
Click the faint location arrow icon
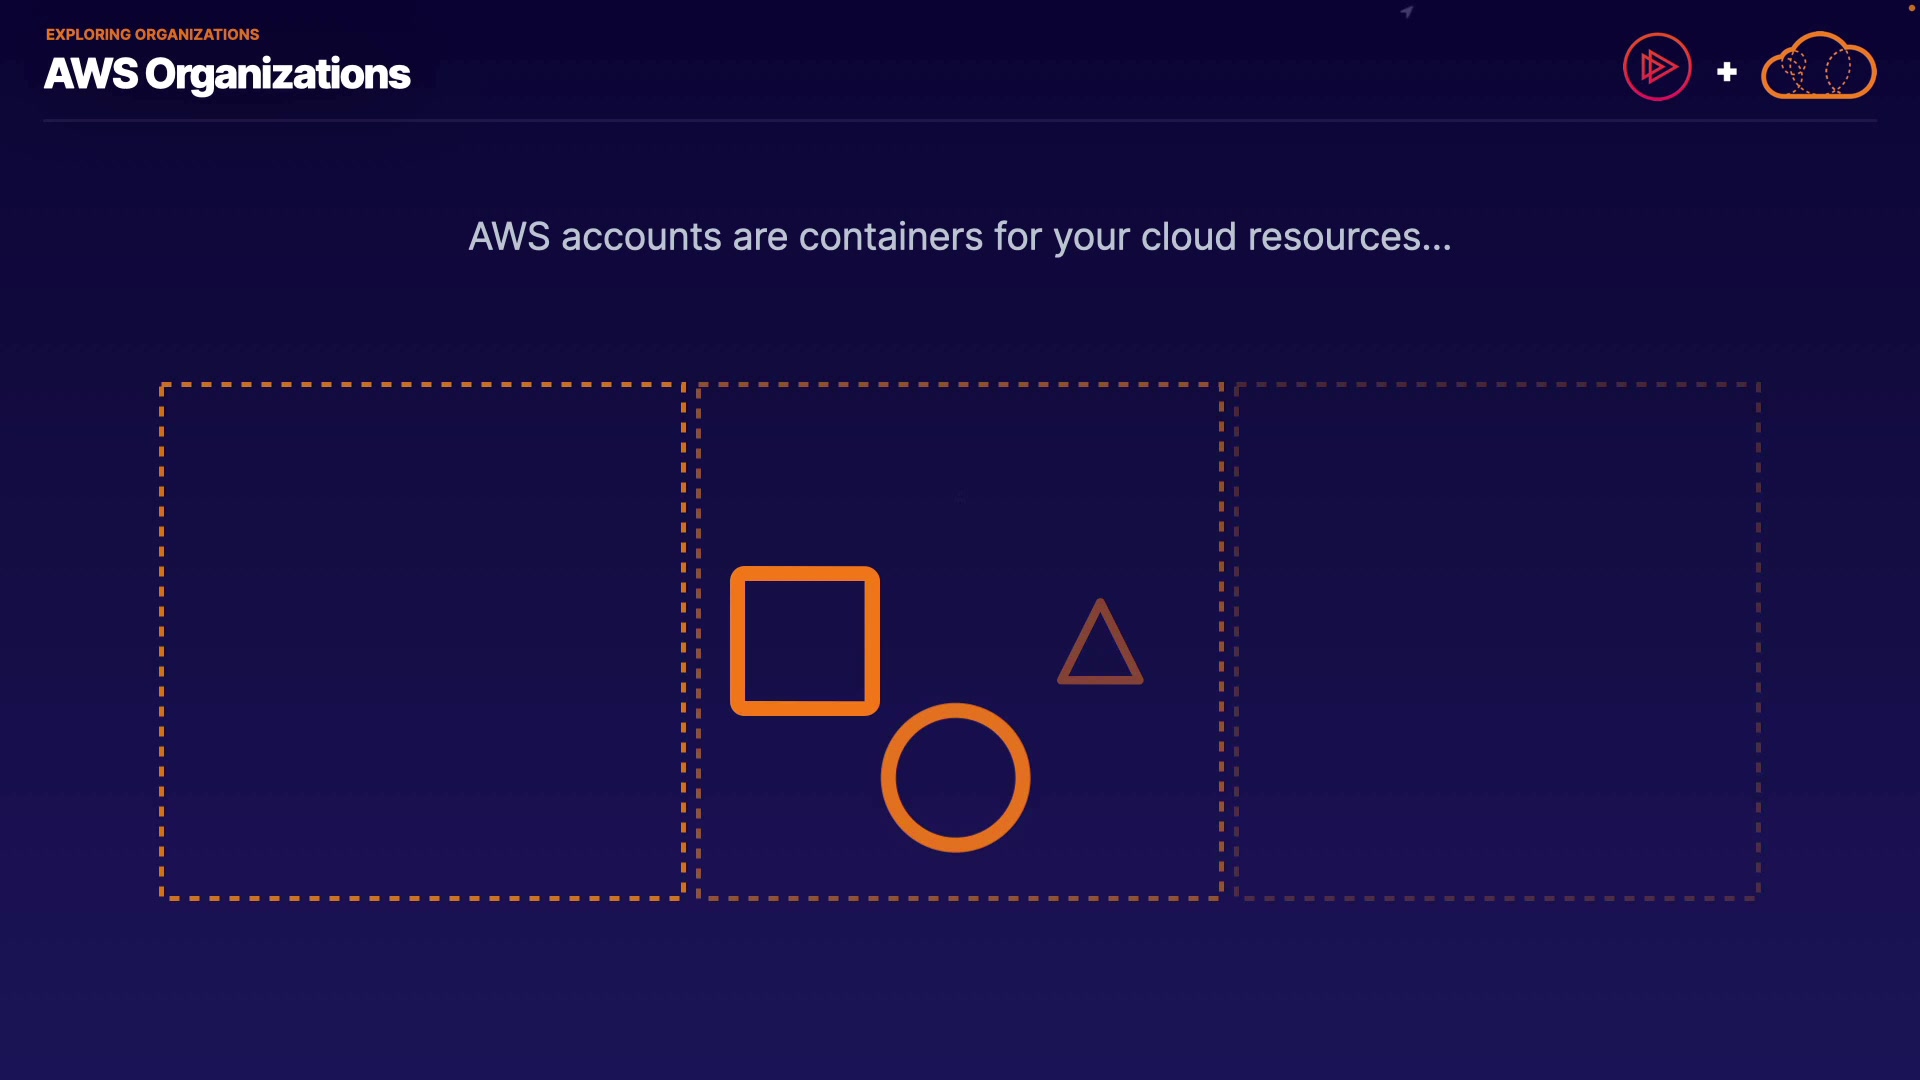pyautogui.click(x=1407, y=12)
